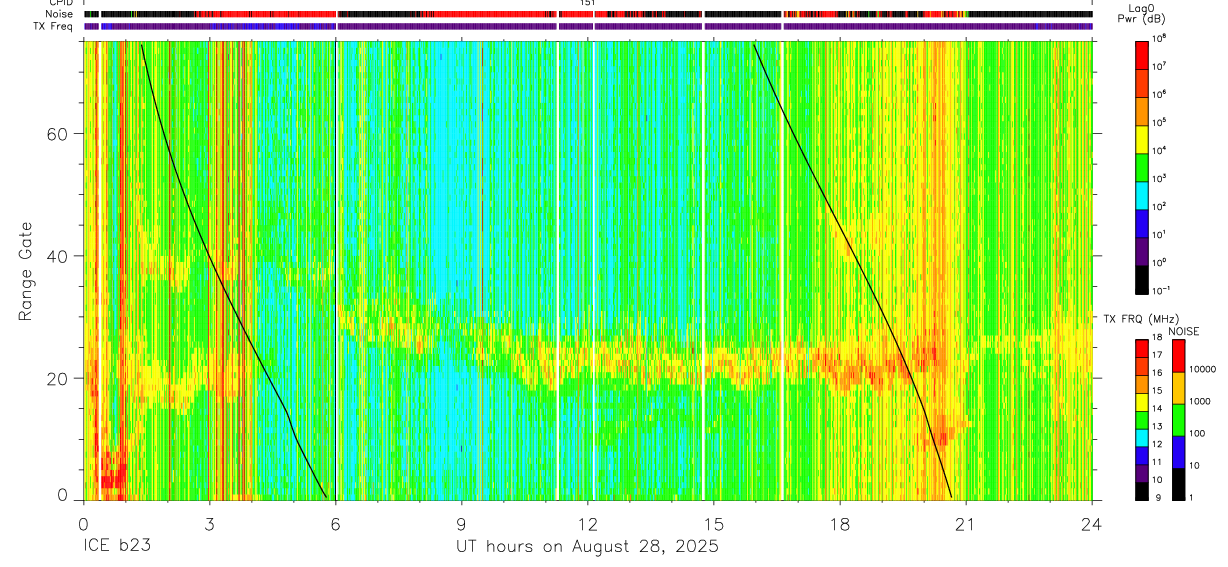Click the '100' label on NOISE legend
This screenshot has height=567, width=1228.
(x=1199, y=433)
